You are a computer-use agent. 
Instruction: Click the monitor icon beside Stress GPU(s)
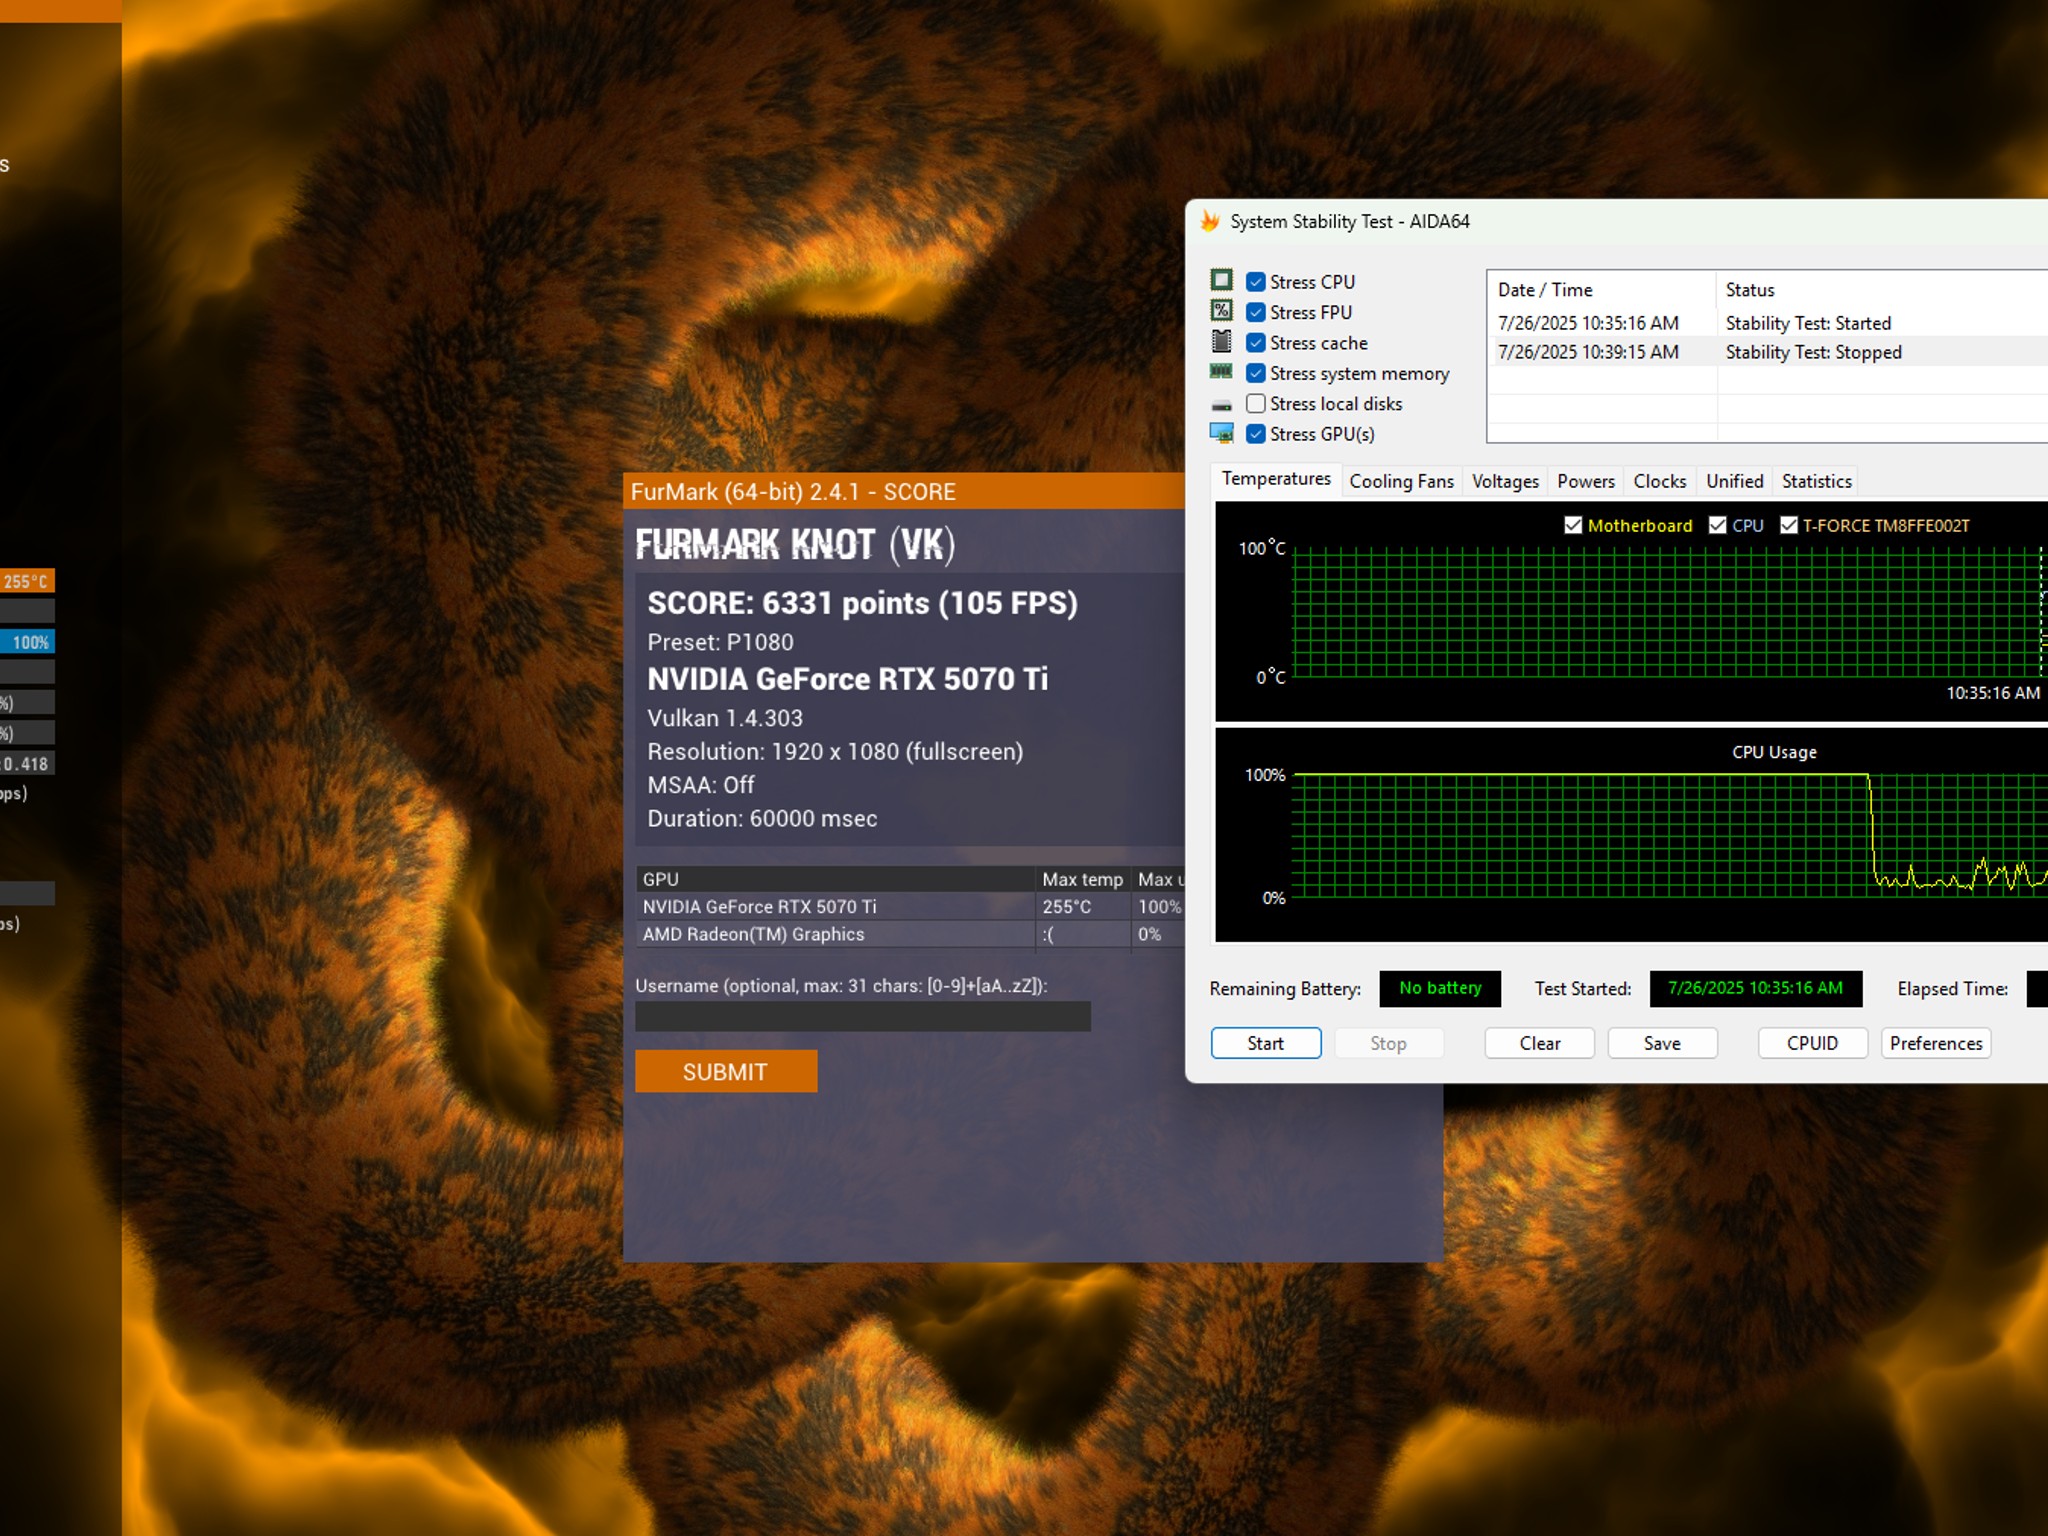1221,434
